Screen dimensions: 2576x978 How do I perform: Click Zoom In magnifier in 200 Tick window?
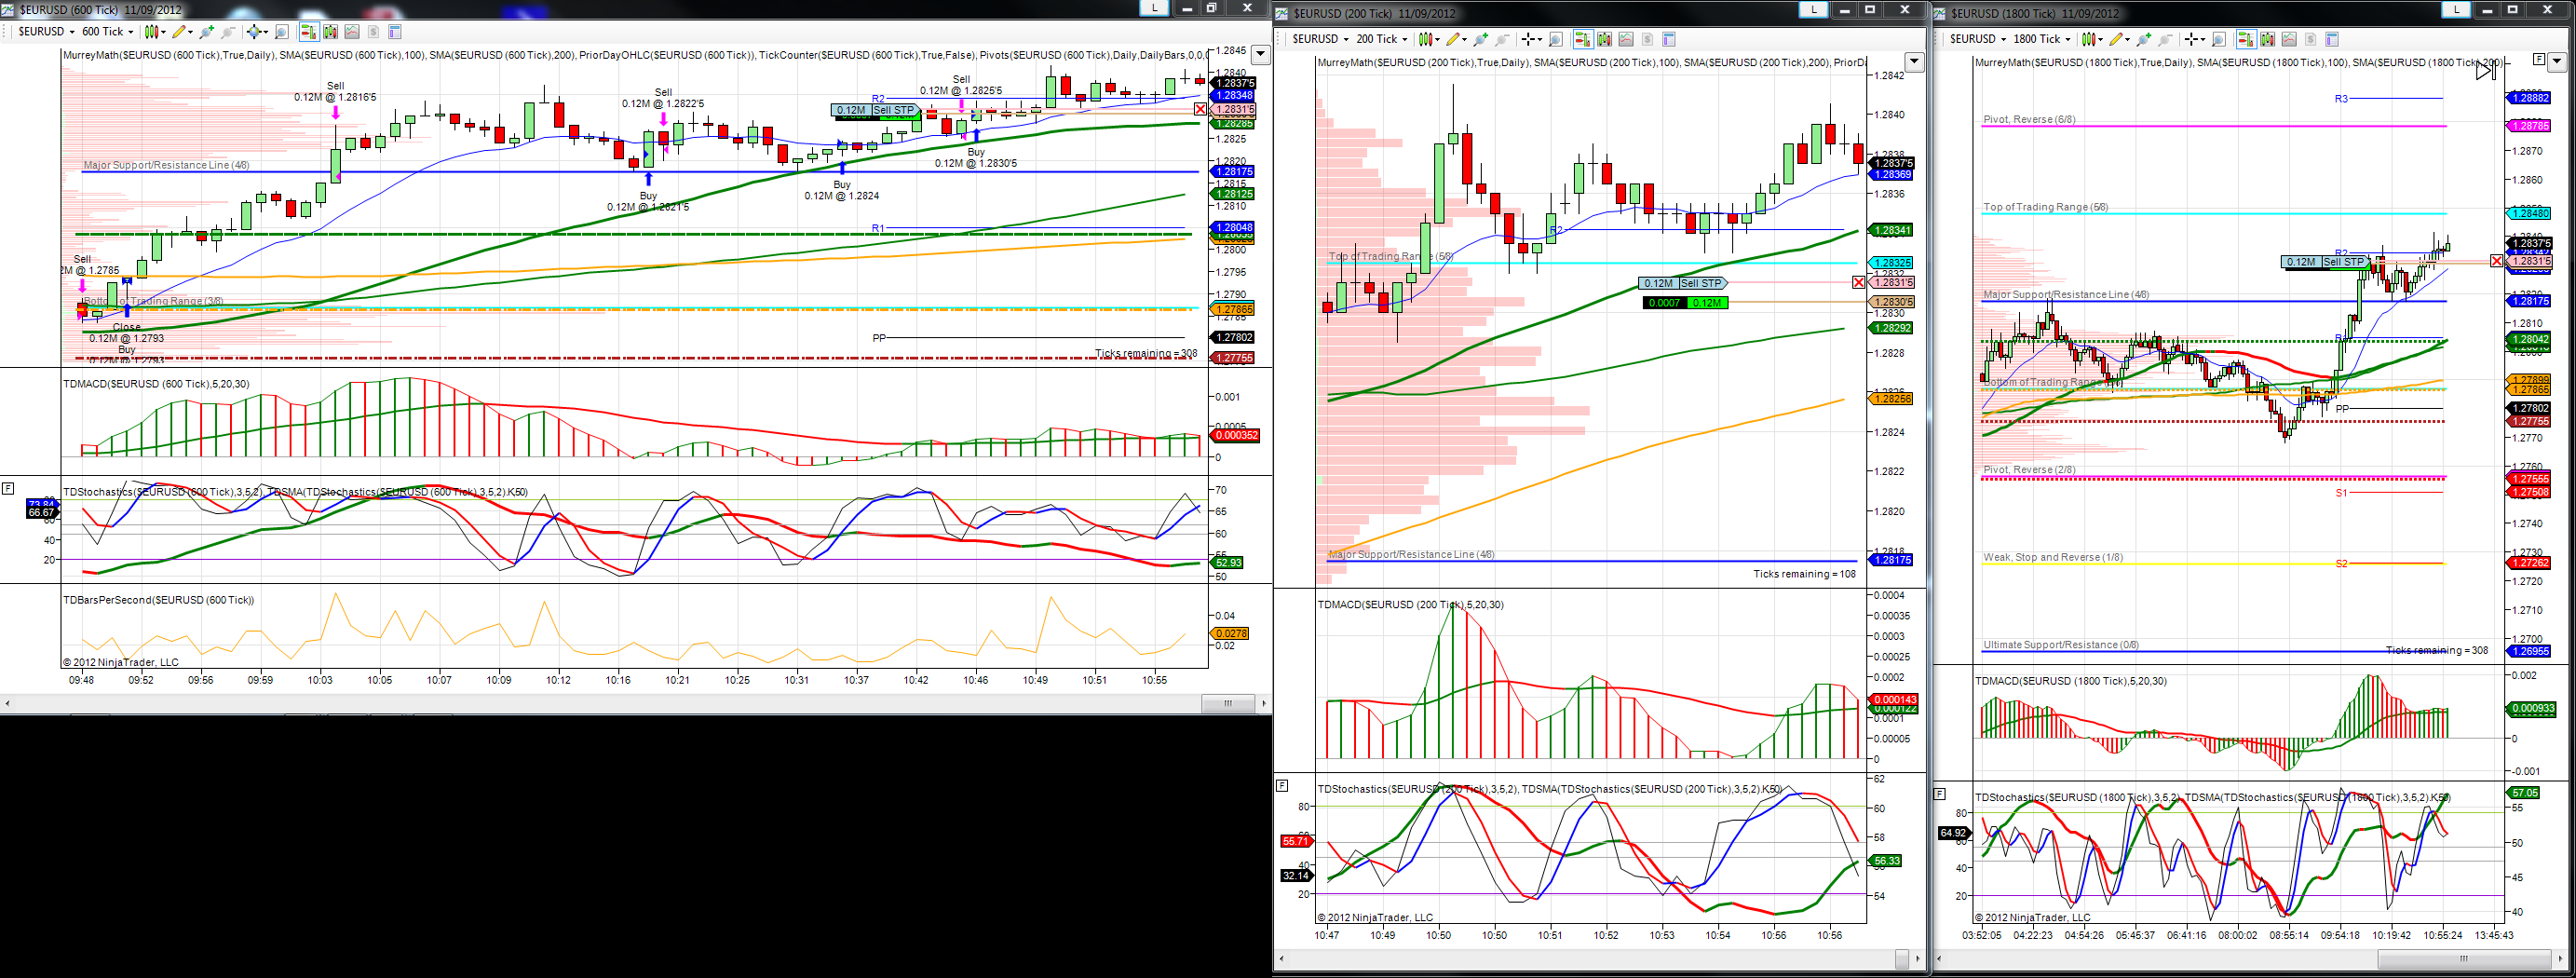coord(1481,40)
